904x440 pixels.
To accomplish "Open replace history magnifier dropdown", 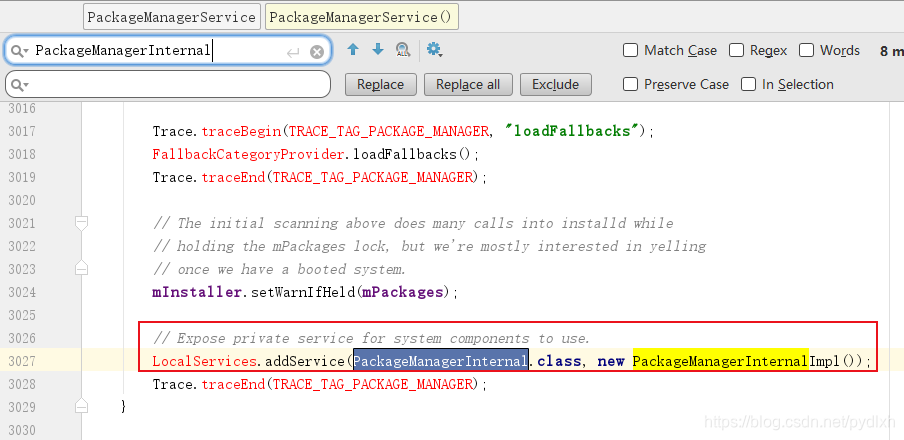I will (x=18, y=85).
